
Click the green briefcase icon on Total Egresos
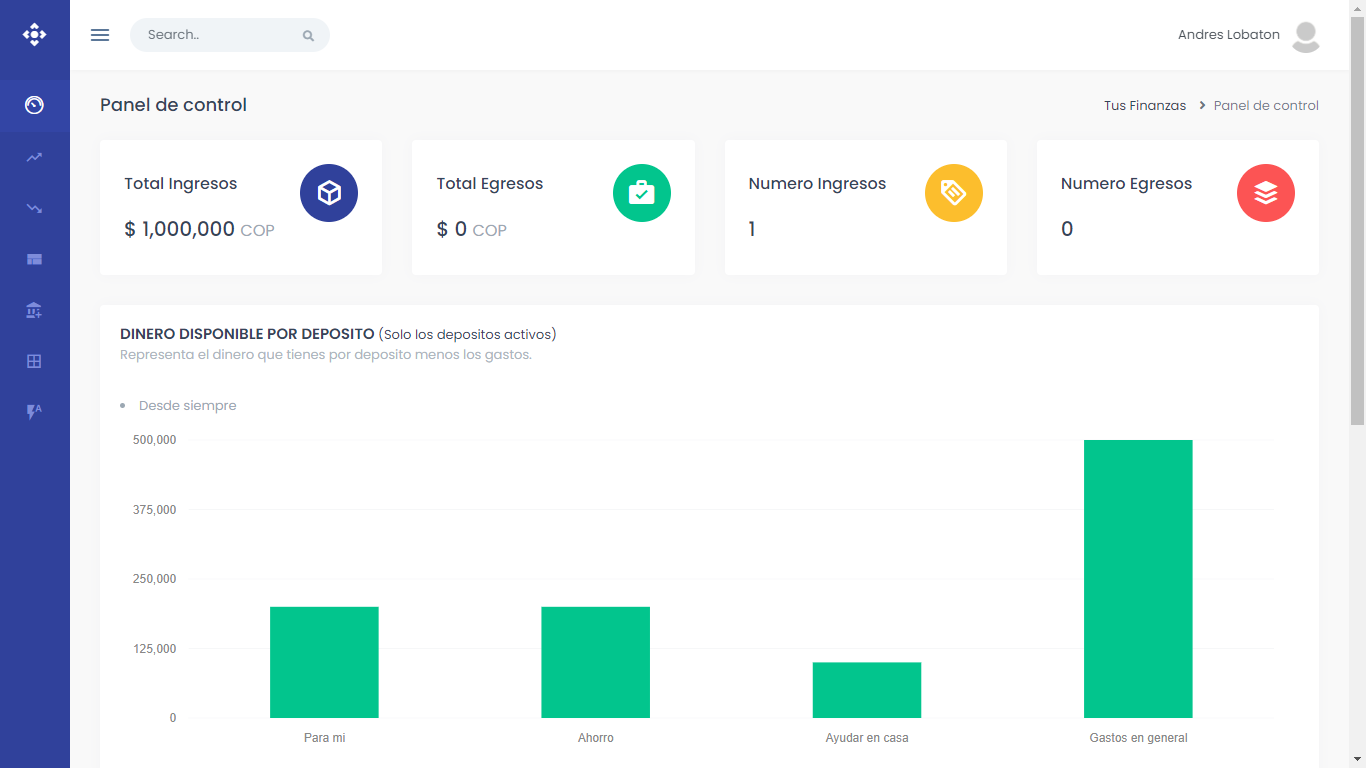(641, 193)
